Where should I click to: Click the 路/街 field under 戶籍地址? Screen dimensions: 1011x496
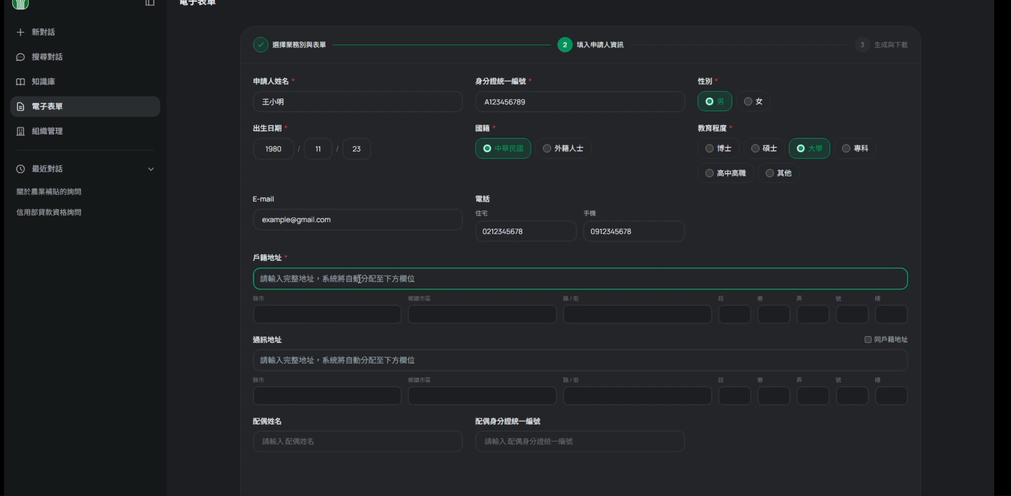coord(638,314)
